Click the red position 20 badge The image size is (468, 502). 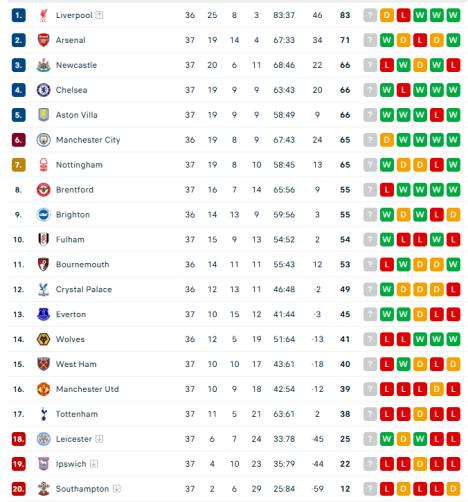18,489
